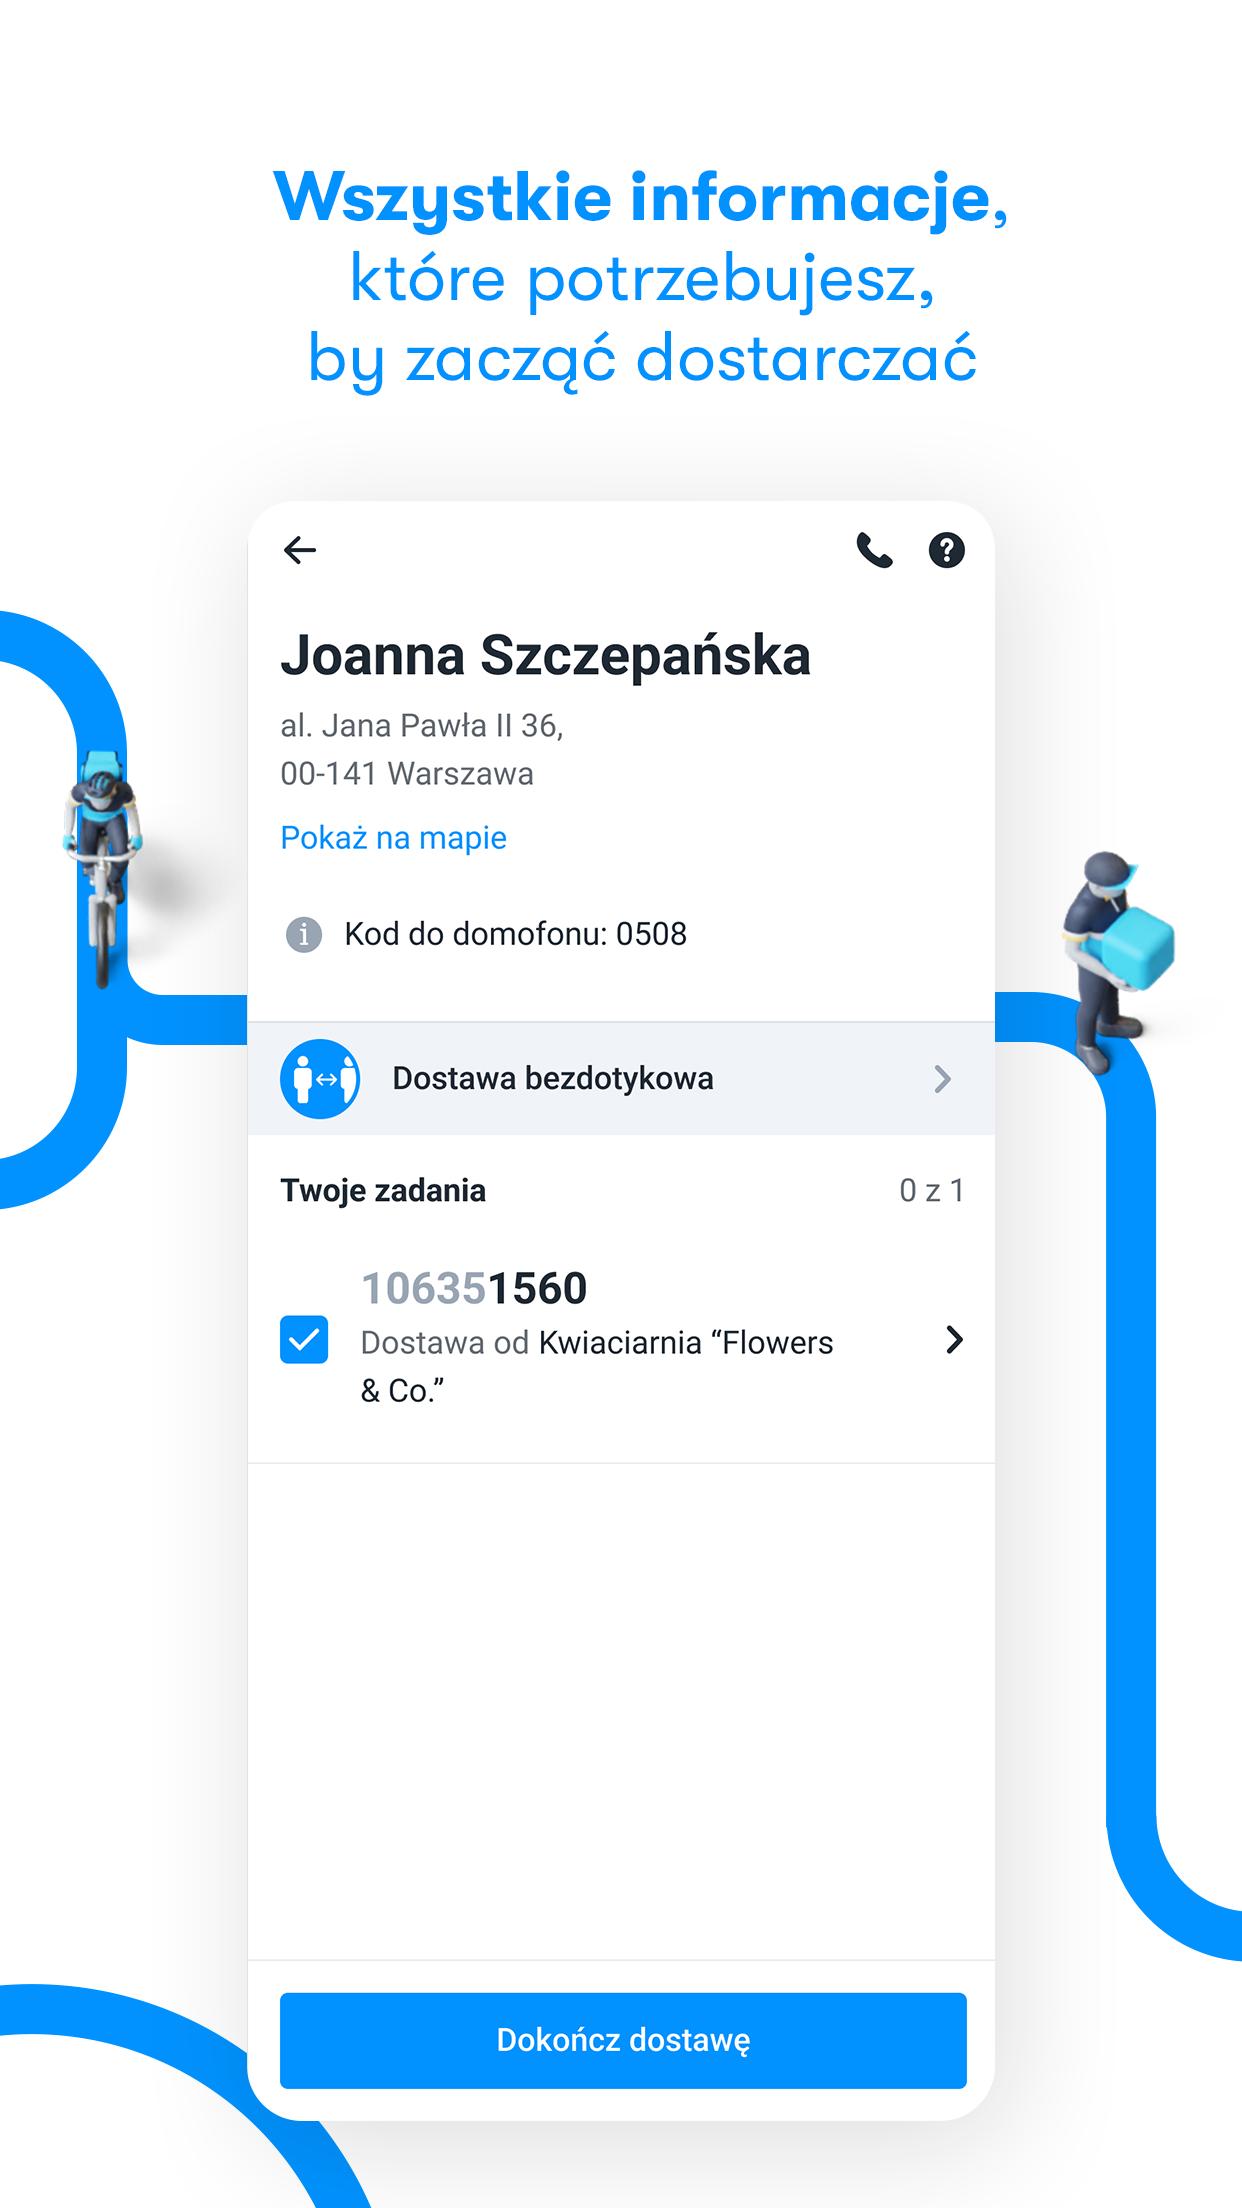Select the order number 106351560
This screenshot has height=2208, width=1242.
[x=474, y=1288]
